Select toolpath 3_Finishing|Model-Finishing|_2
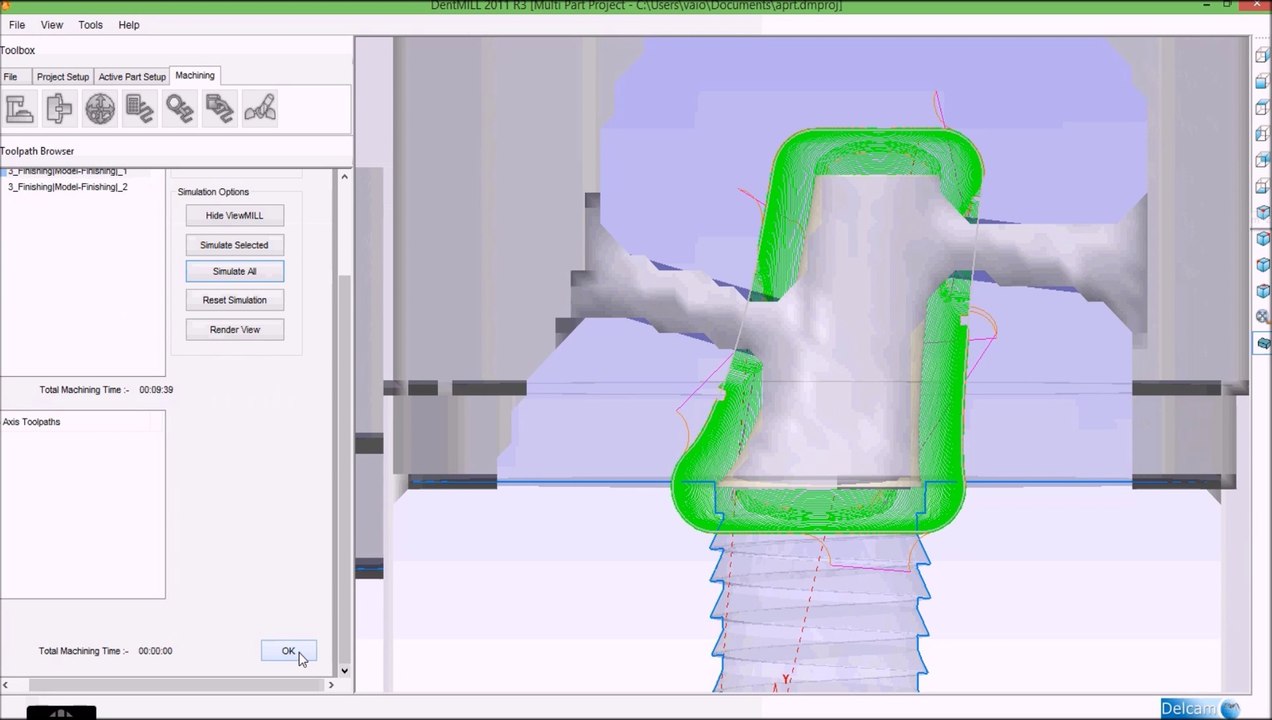1272x720 pixels. point(68,187)
